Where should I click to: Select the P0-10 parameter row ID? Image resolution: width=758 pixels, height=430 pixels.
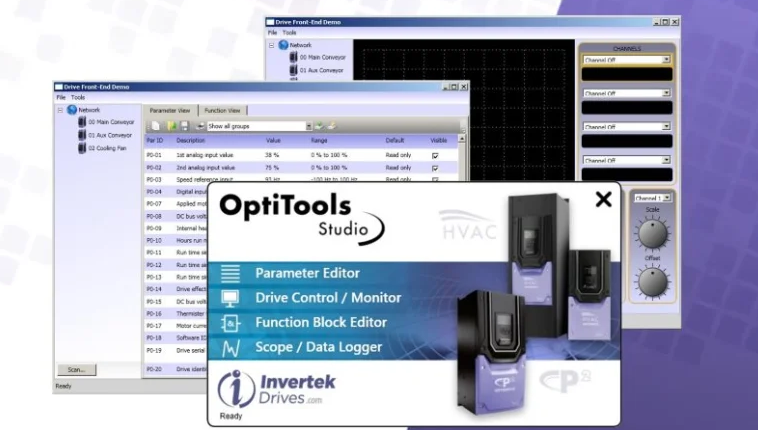tap(154, 240)
